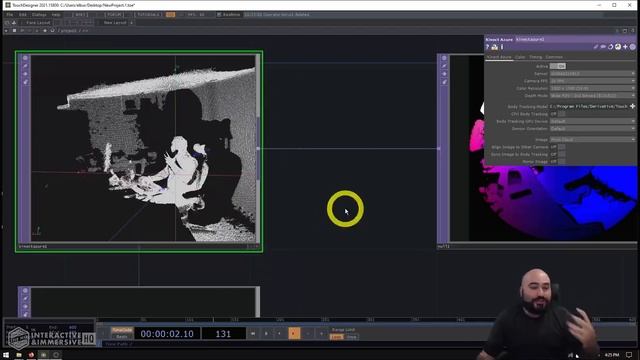
Task: Click node color circle in parameter header
Action: click(x=632, y=47)
